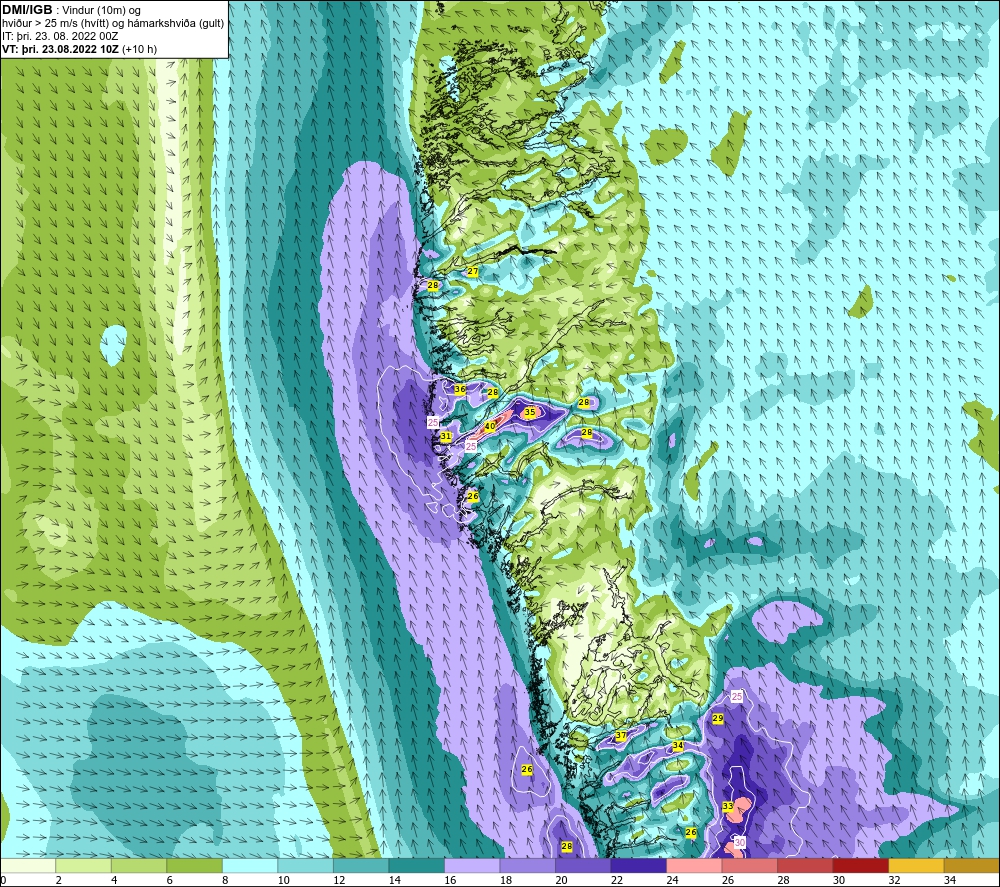Select the light cyan 8–10 legend swatch
The image size is (1000, 887).
click(250, 866)
